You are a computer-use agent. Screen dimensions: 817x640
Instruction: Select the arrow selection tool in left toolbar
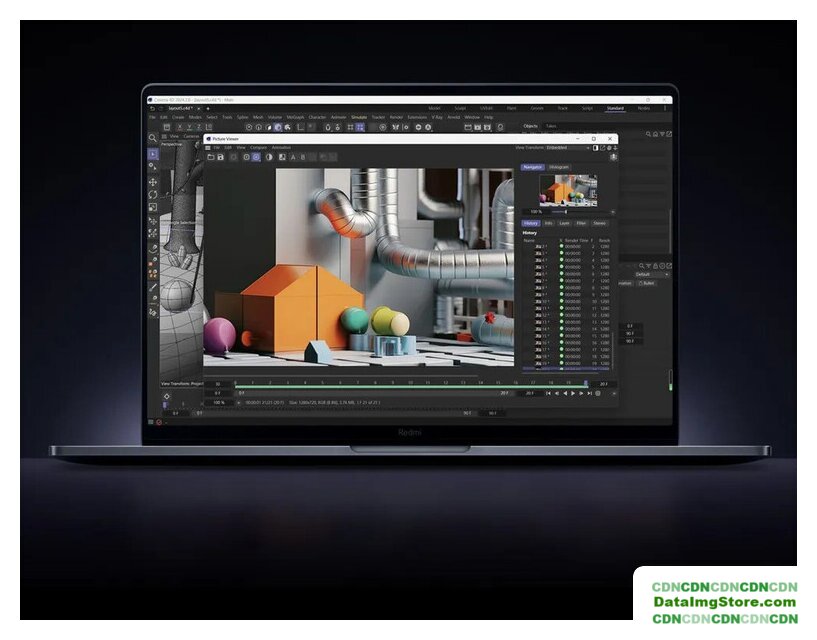point(153,155)
